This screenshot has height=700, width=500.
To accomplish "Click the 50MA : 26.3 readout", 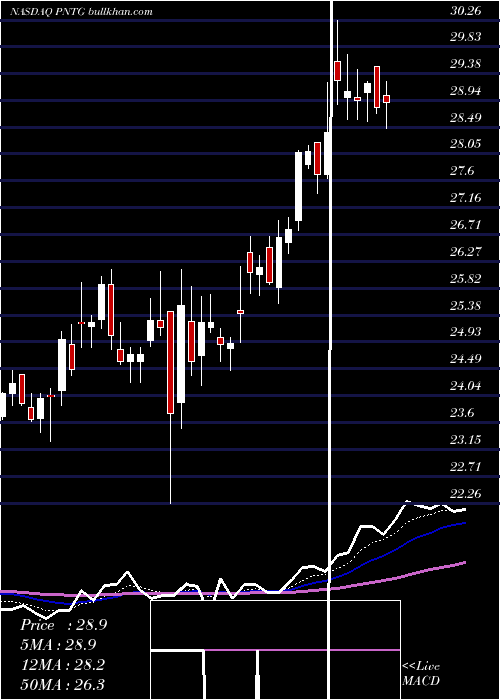I will [62, 684].
